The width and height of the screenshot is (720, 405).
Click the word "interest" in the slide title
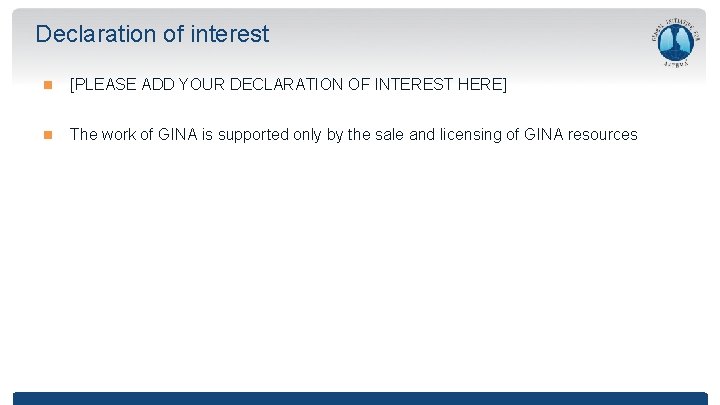[x=228, y=34]
